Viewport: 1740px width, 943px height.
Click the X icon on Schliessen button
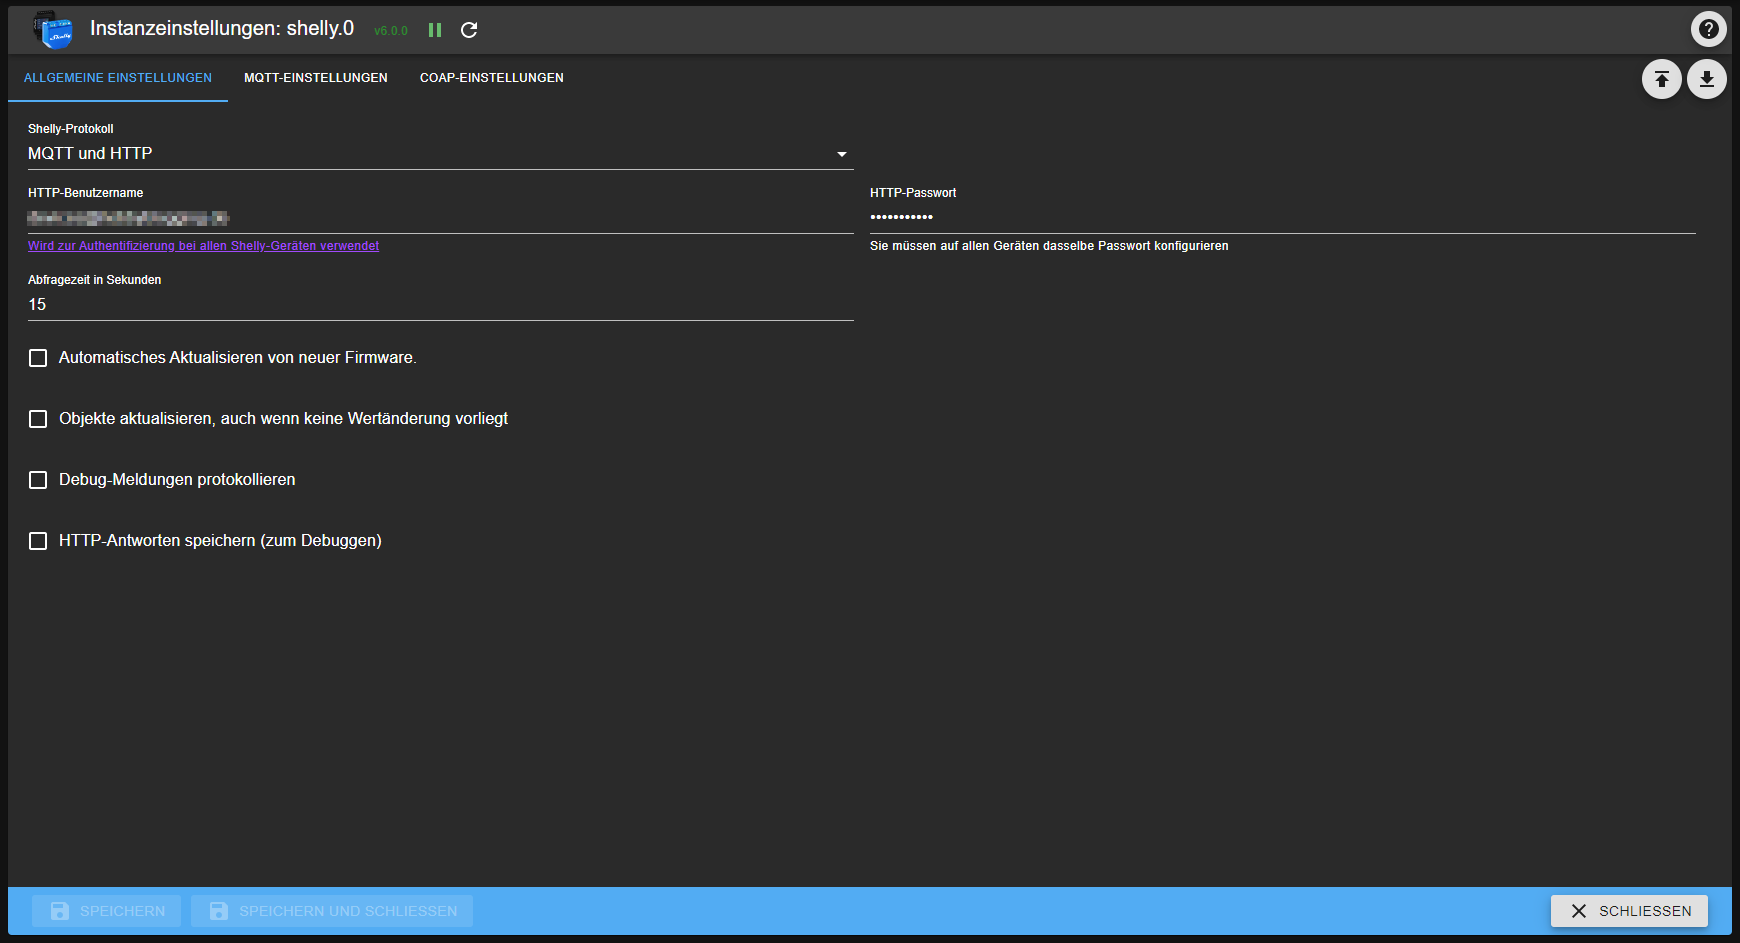click(1578, 911)
